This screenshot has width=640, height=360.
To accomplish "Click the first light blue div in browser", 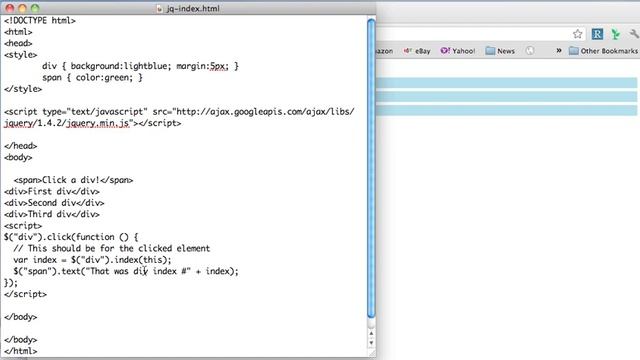I will (506, 83).
